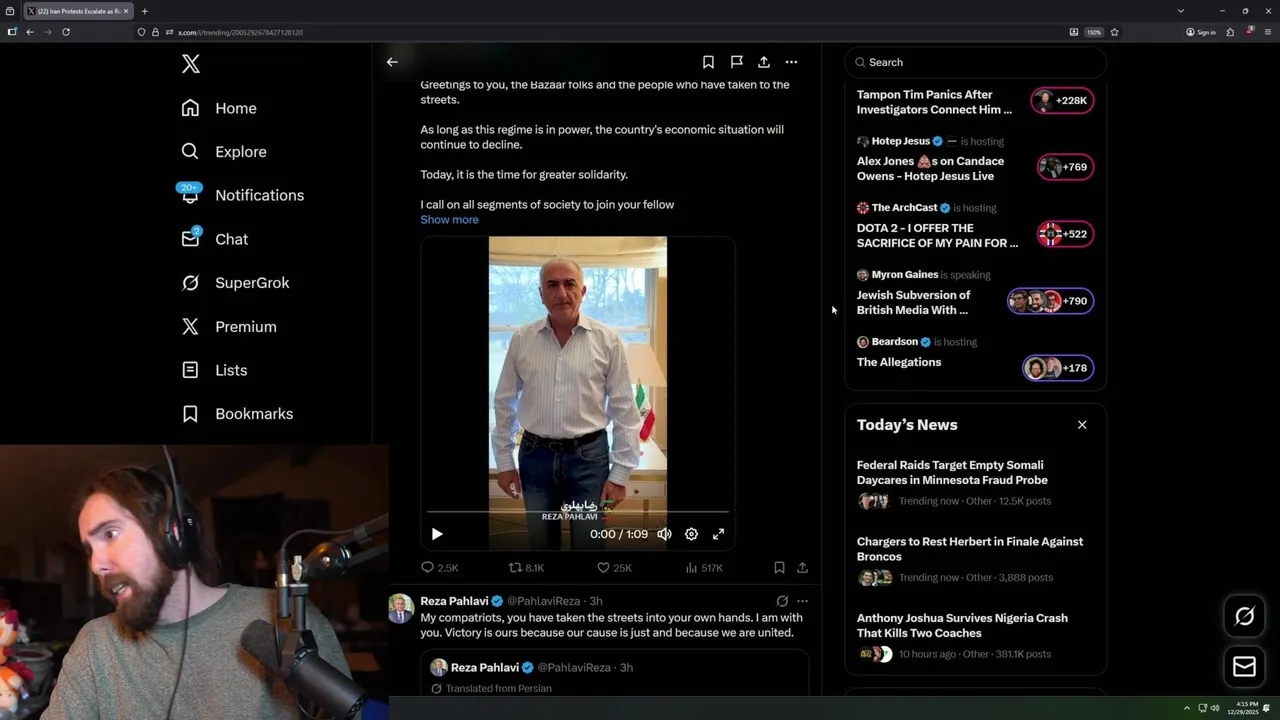Open the X logo home icon
The image size is (1280, 720).
pos(191,64)
